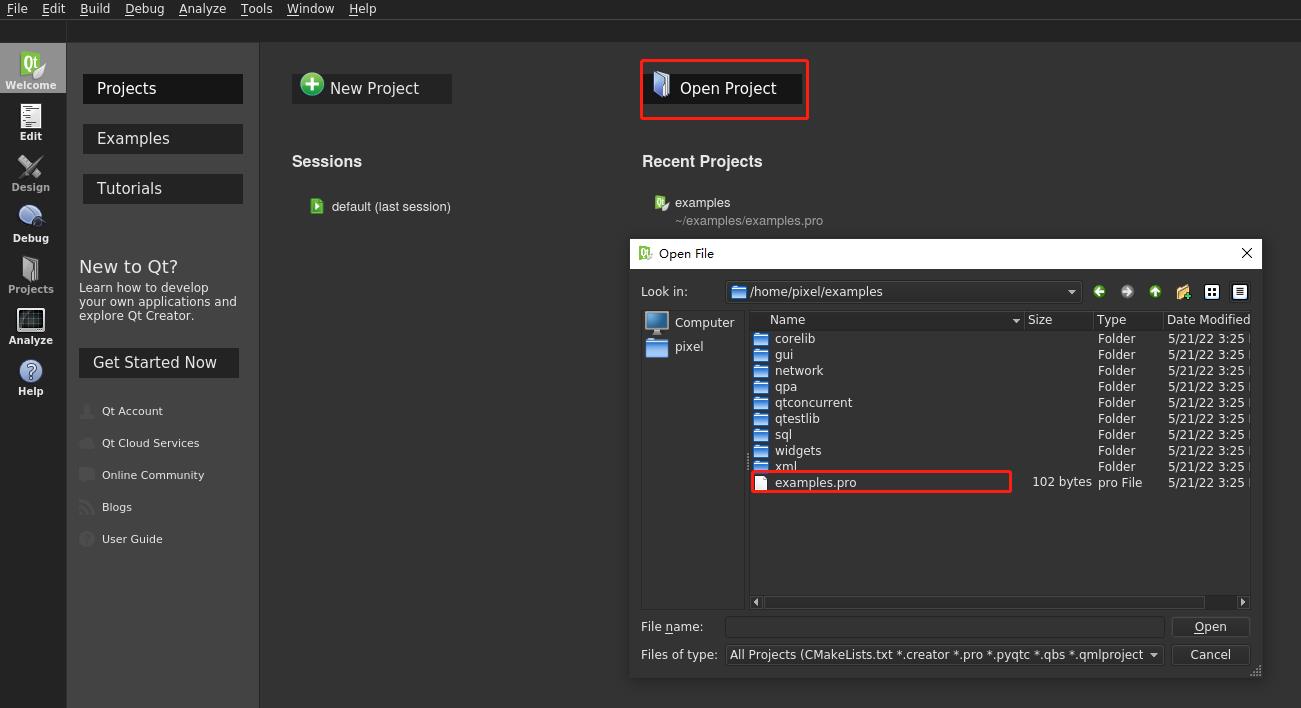Open the Look in path dropdown
This screenshot has width=1301, height=708.
(x=1072, y=292)
